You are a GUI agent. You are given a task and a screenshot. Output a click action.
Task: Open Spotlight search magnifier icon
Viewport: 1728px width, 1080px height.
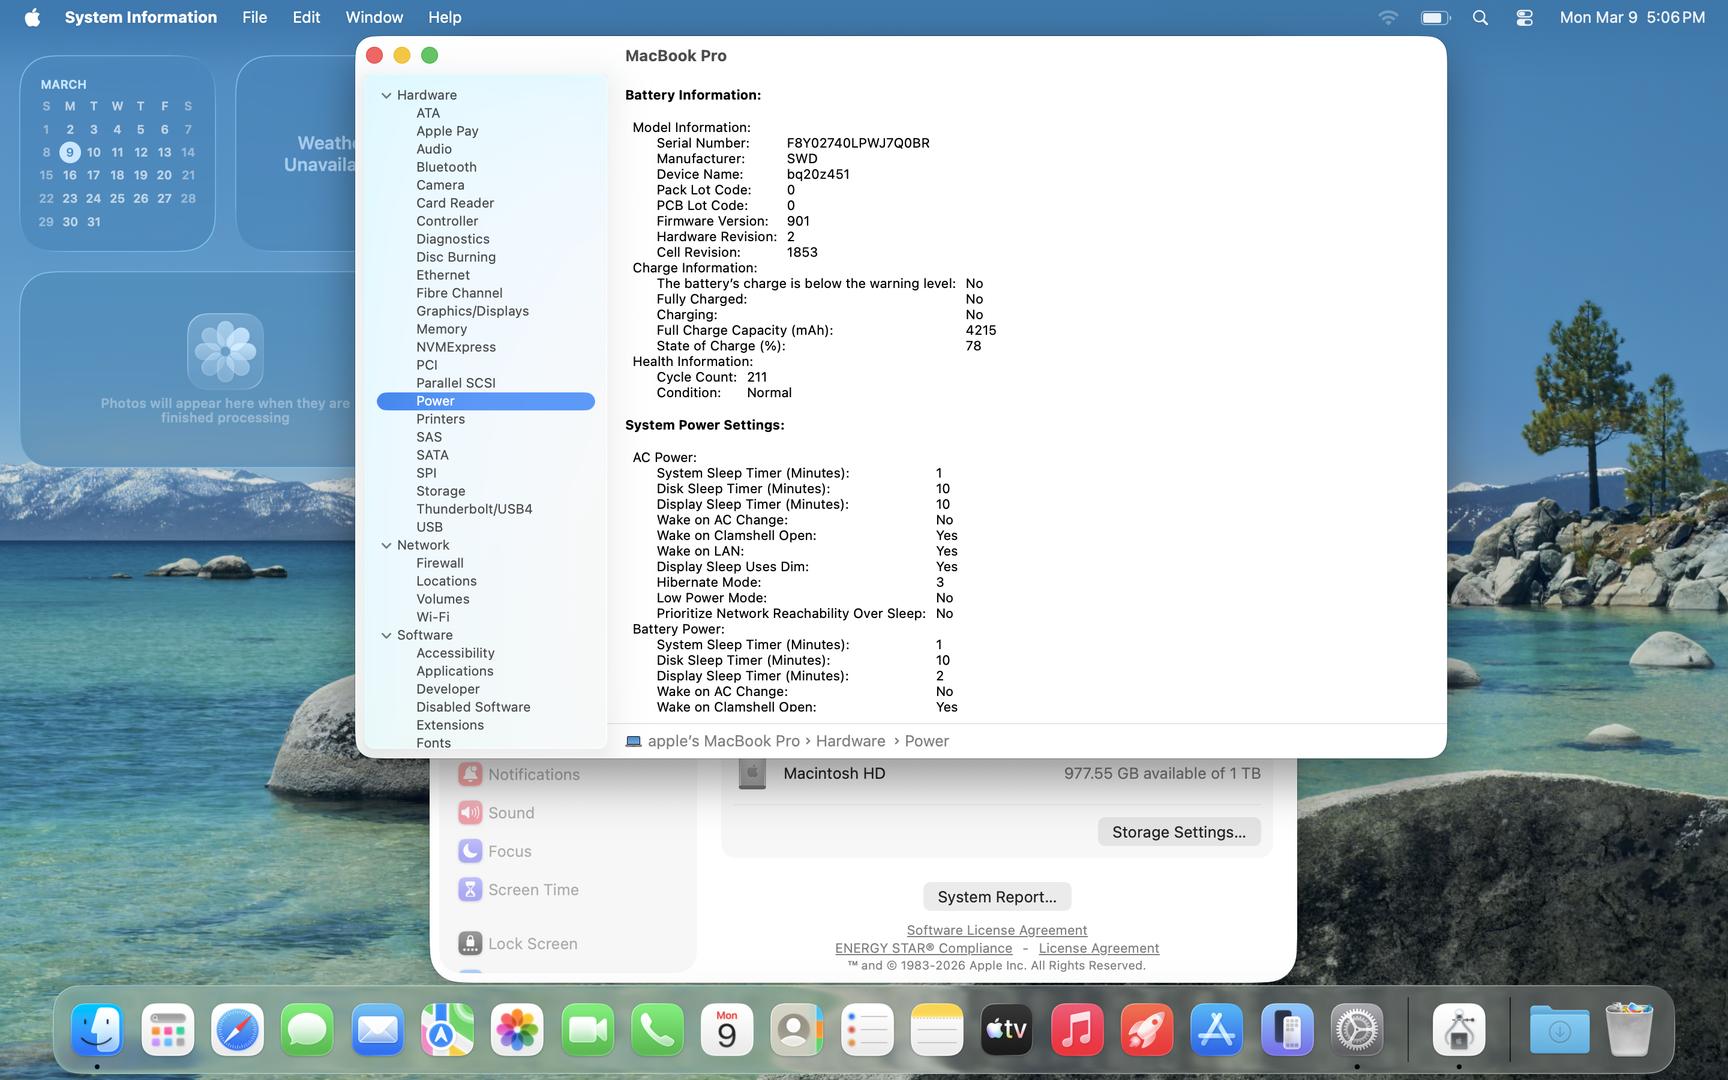coord(1480,18)
